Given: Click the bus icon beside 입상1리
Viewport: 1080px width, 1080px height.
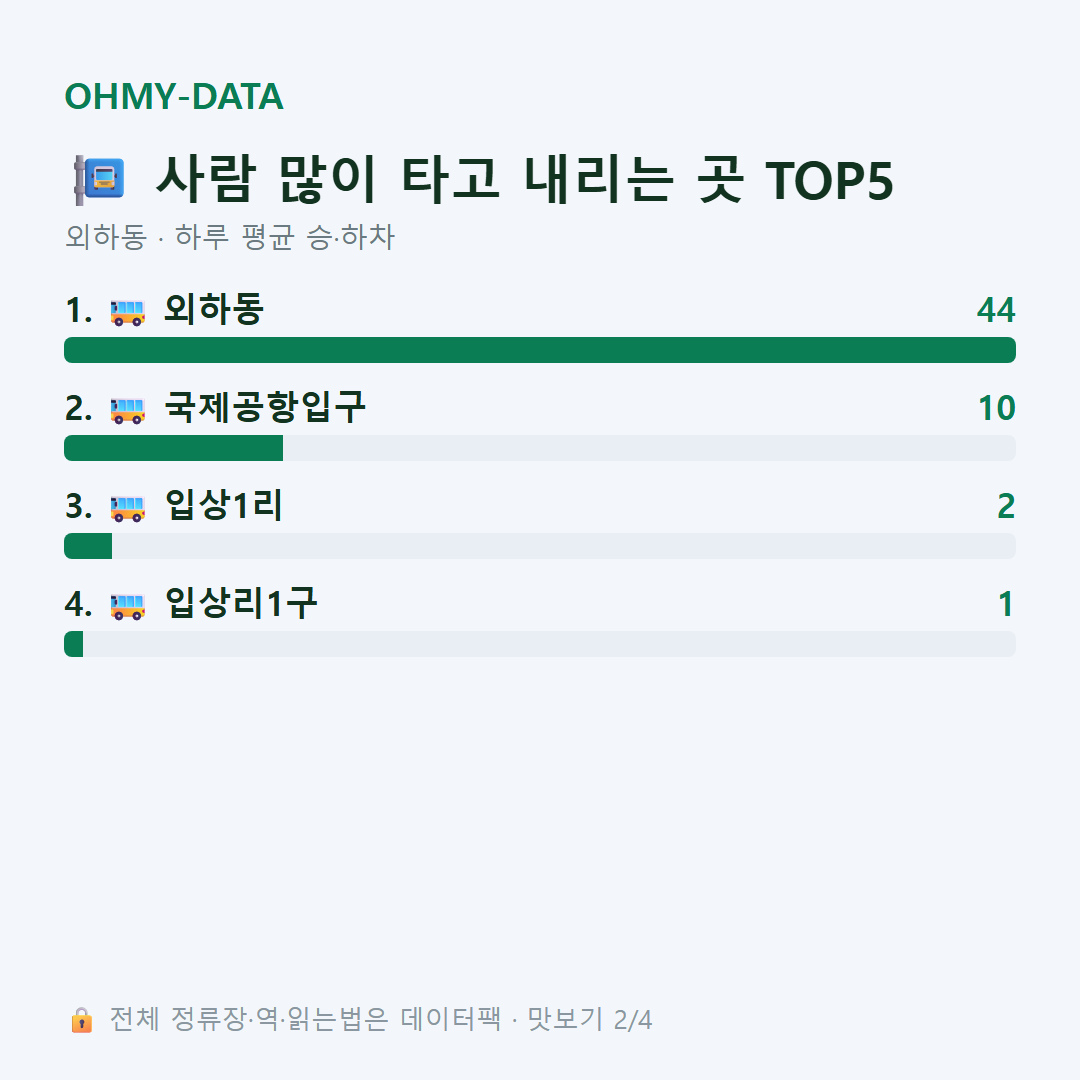Looking at the screenshot, I should [127, 508].
